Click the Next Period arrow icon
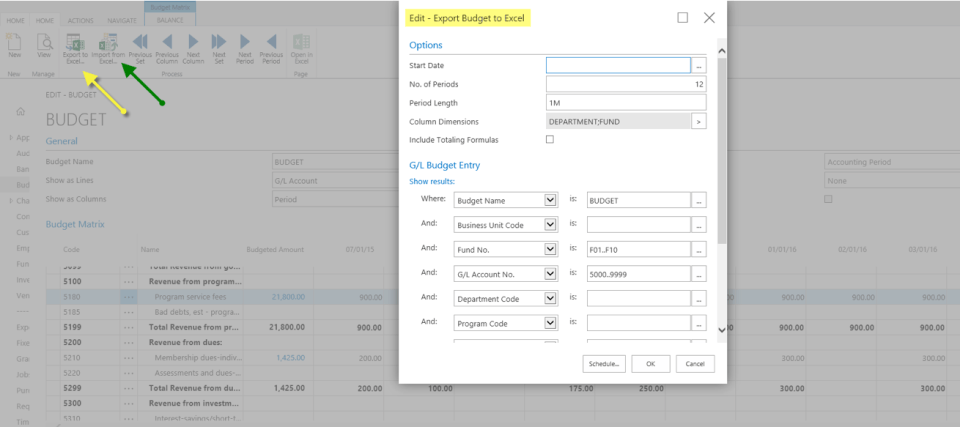 (245, 44)
